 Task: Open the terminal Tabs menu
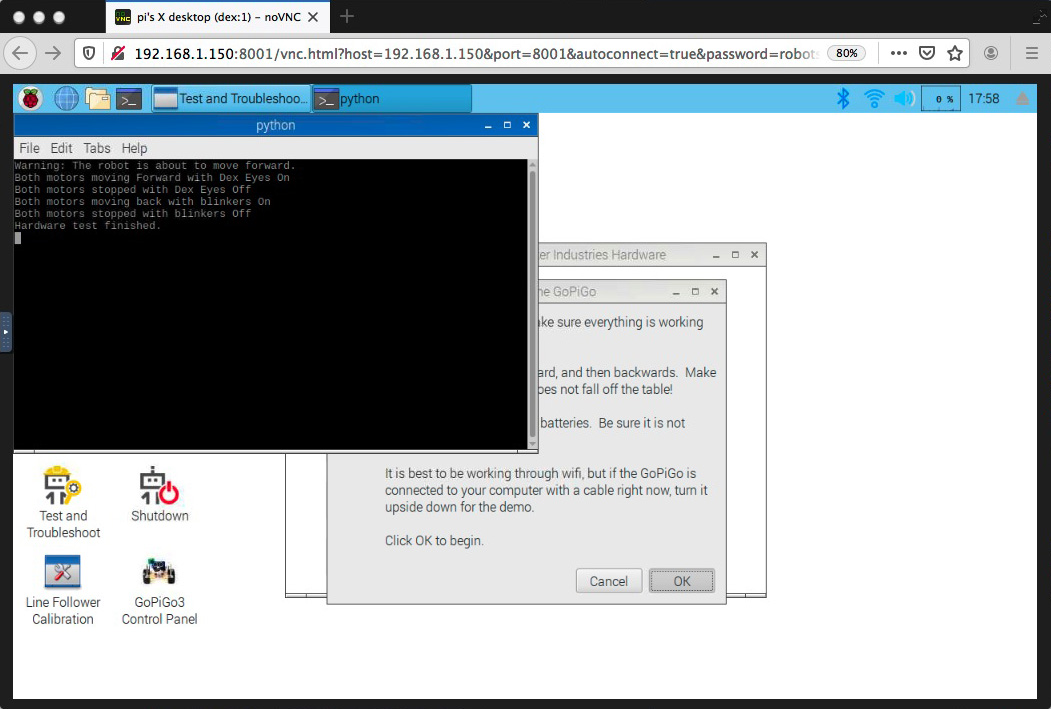click(x=97, y=148)
